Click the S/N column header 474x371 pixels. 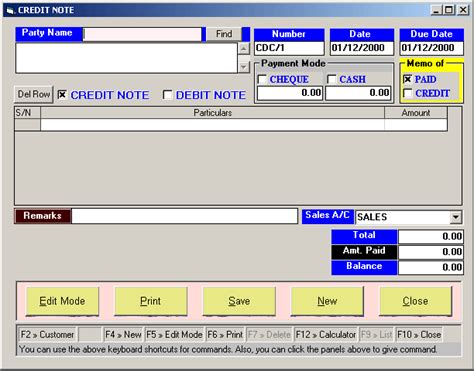click(x=28, y=113)
